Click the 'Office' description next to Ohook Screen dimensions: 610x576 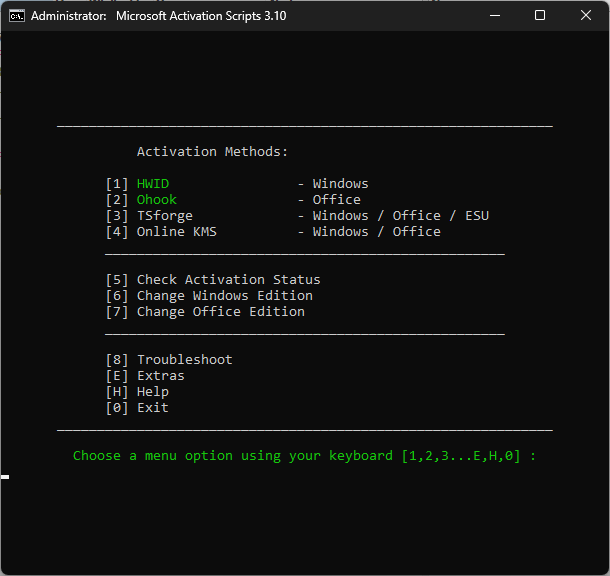337,200
